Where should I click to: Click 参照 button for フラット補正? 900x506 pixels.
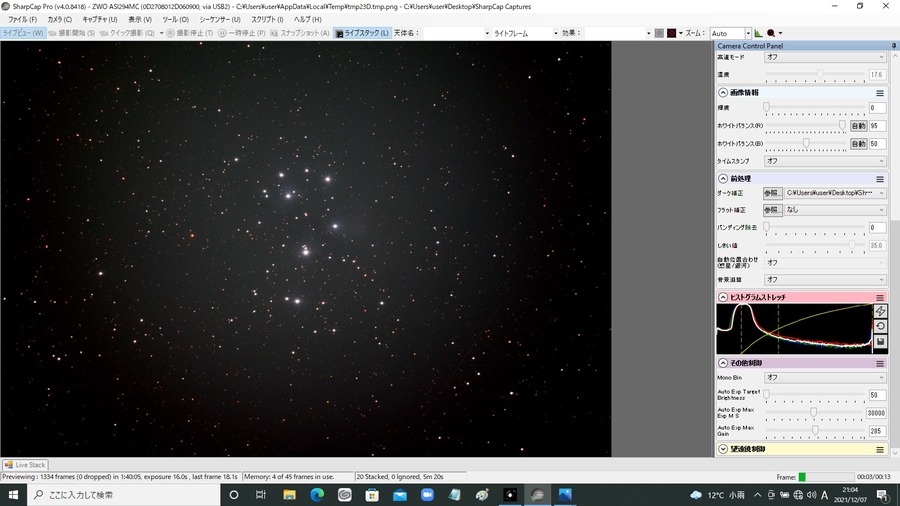tap(772, 210)
